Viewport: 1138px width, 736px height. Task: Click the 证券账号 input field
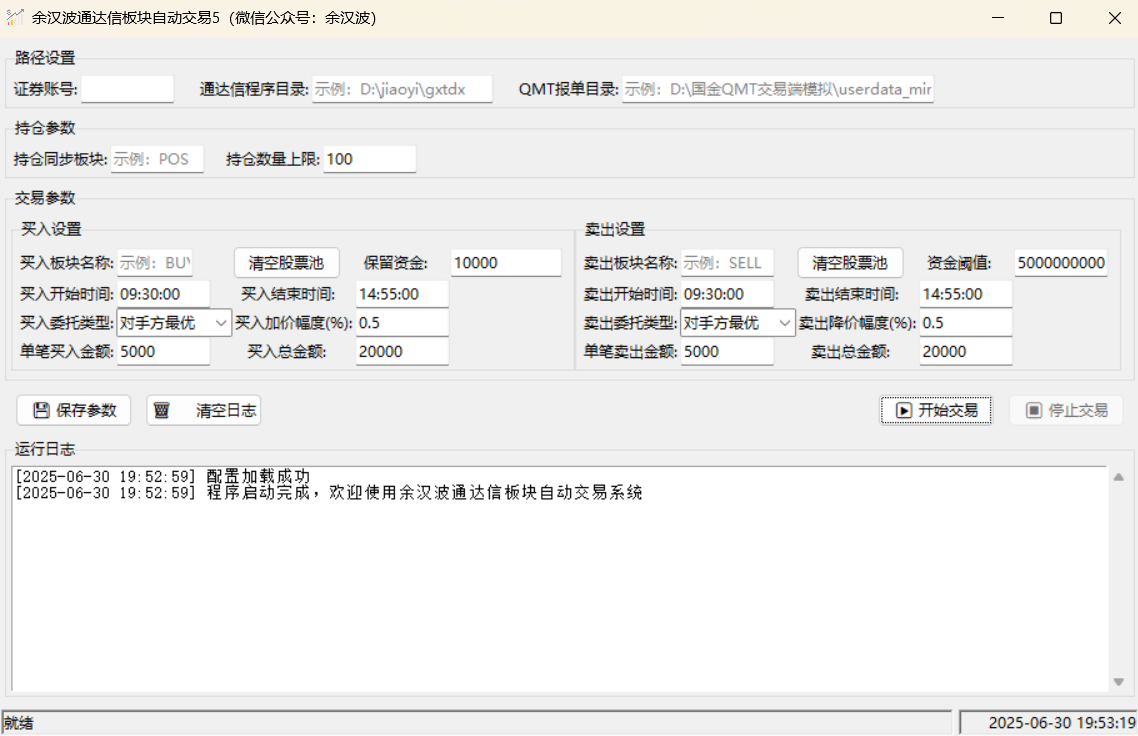pos(127,89)
